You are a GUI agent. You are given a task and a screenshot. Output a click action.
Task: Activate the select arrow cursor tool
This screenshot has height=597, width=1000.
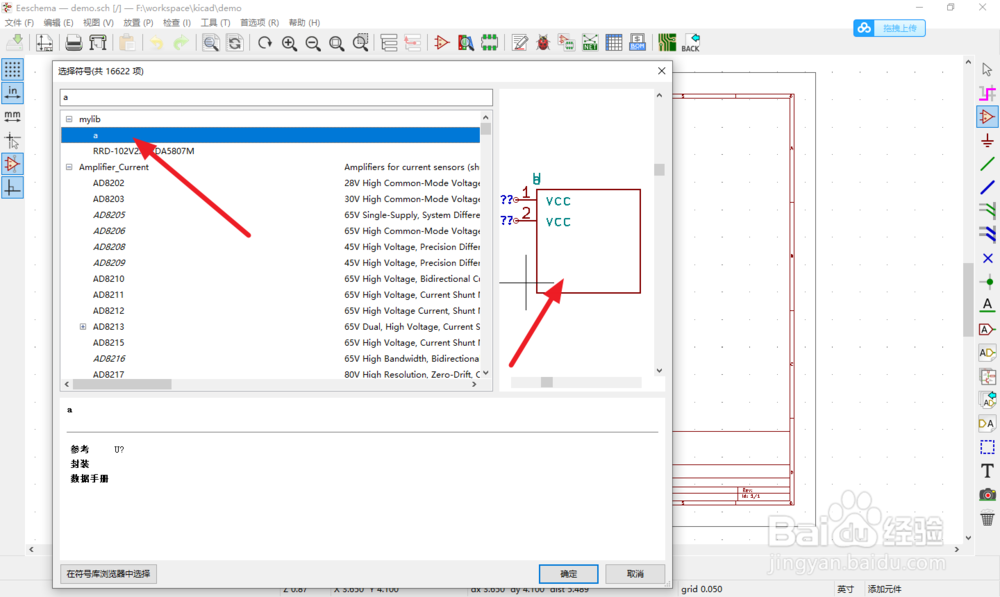pos(987,70)
